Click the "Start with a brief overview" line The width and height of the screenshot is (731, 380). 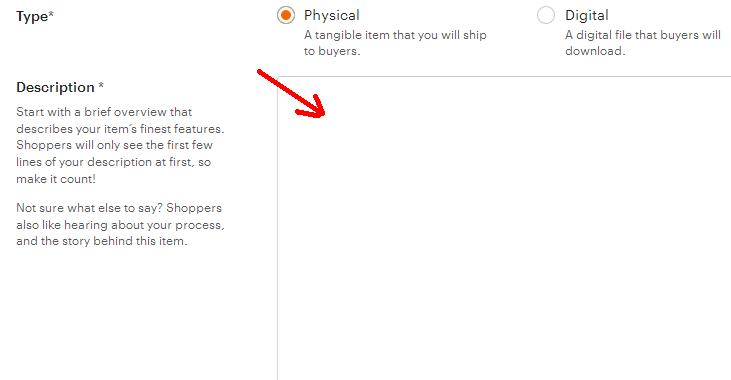[104, 112]
